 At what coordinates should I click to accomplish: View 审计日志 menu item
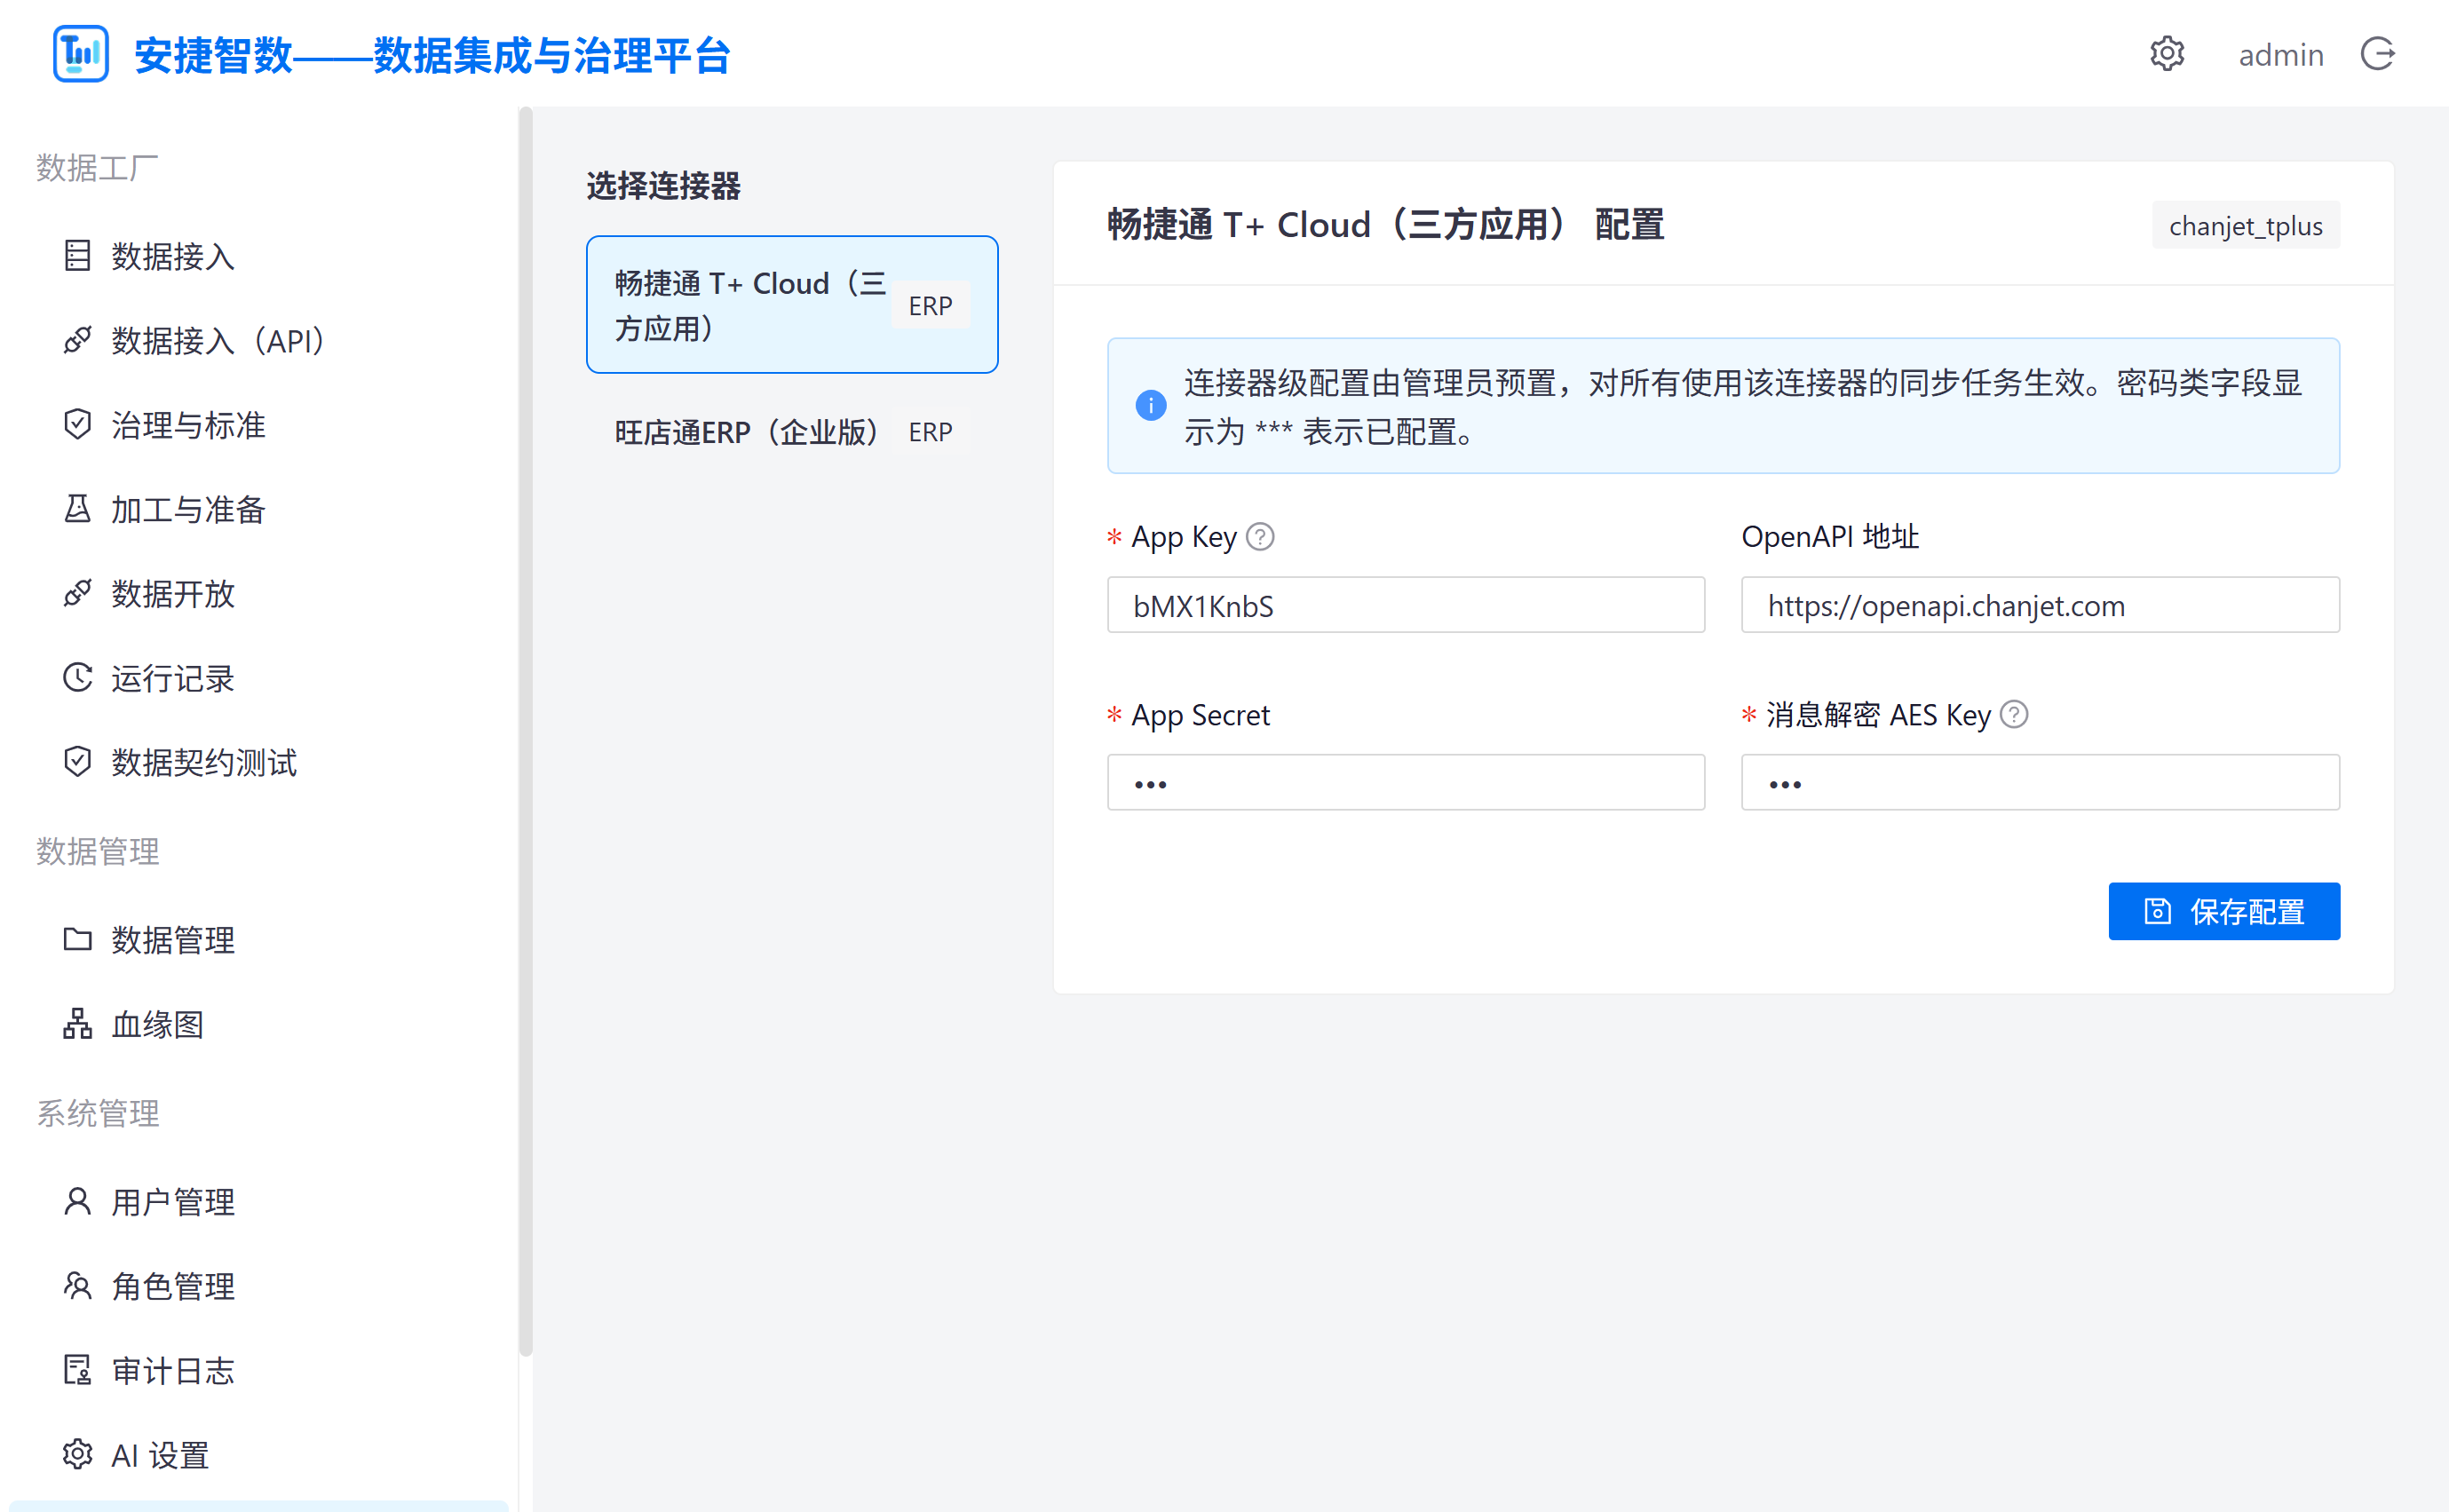260,1370
